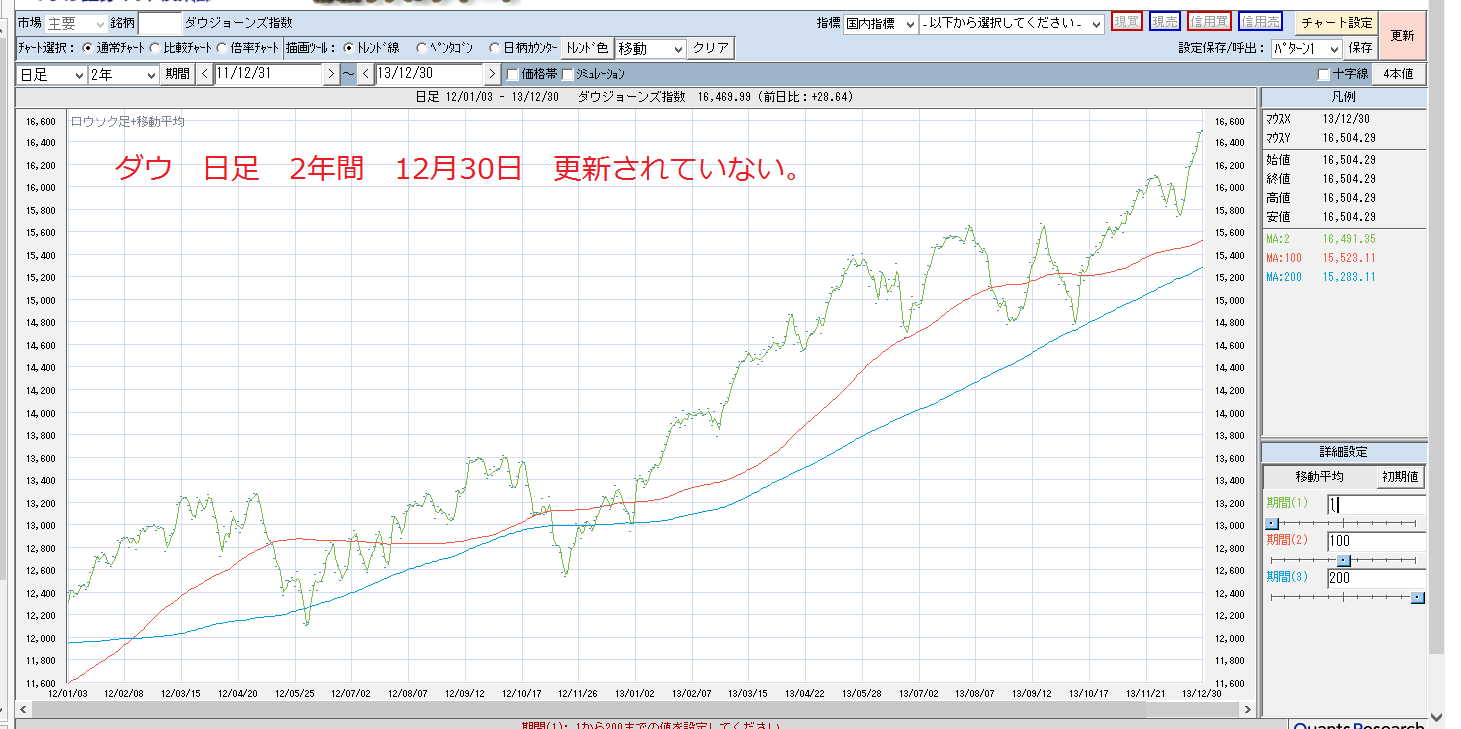This screenshot has height=729, width=1461.
Task: Click 保存 to save settings pattern
Action: (1360, 48)
